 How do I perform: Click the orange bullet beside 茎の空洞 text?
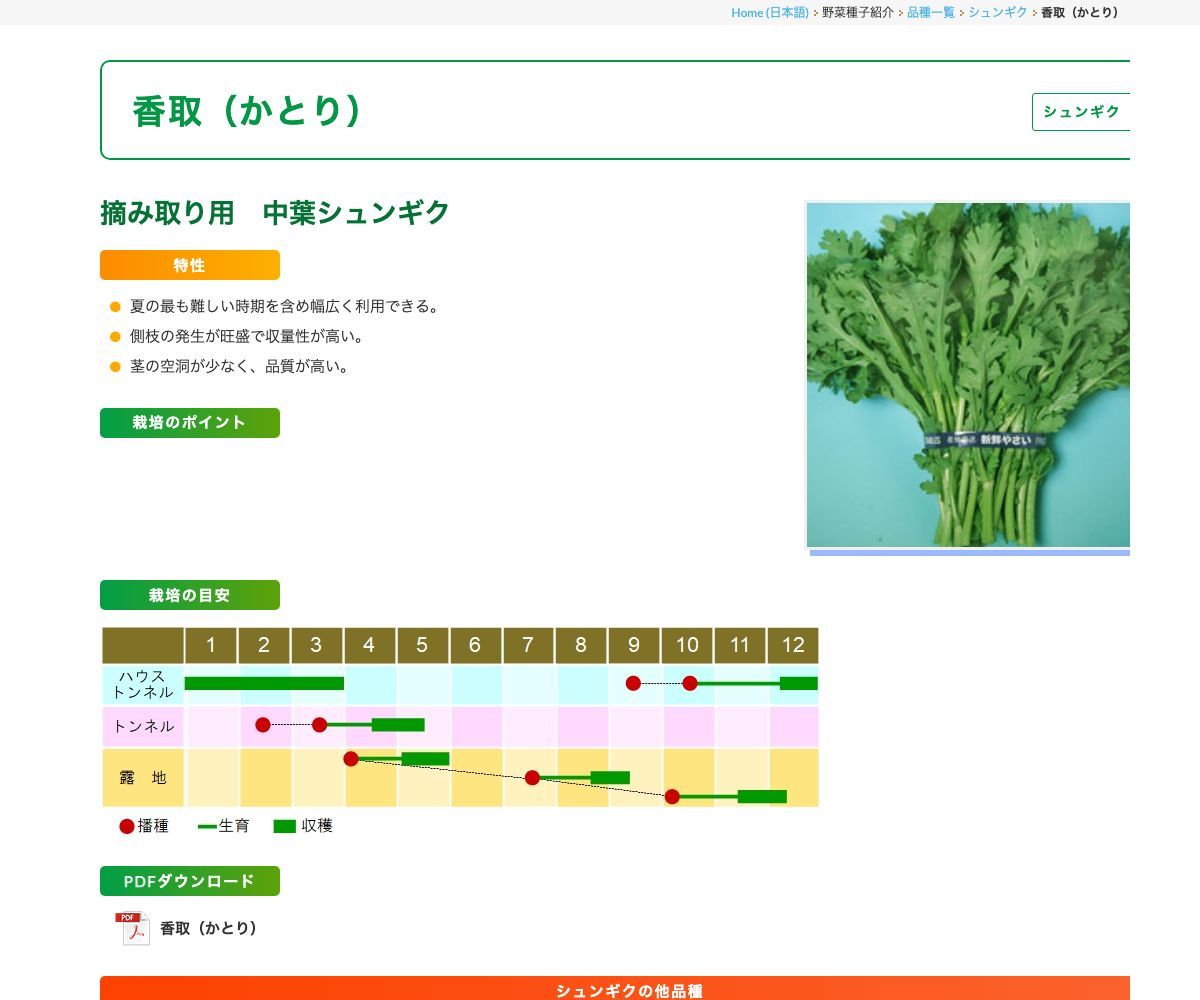point(113,367)
